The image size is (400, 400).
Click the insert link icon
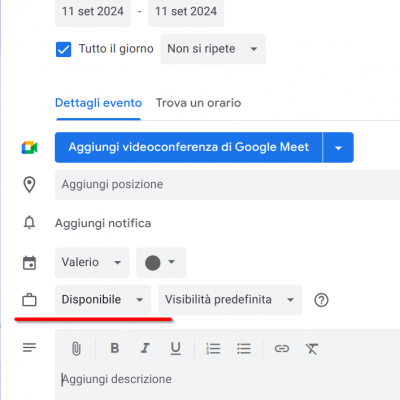[x=282, y=349]
